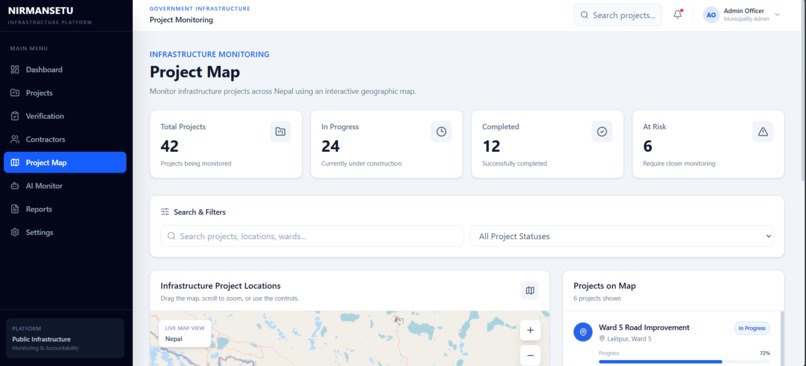The width and height of the screenshot is (806, 366).
Task: Open AI Monitor section
Action: tap(65, 186)
